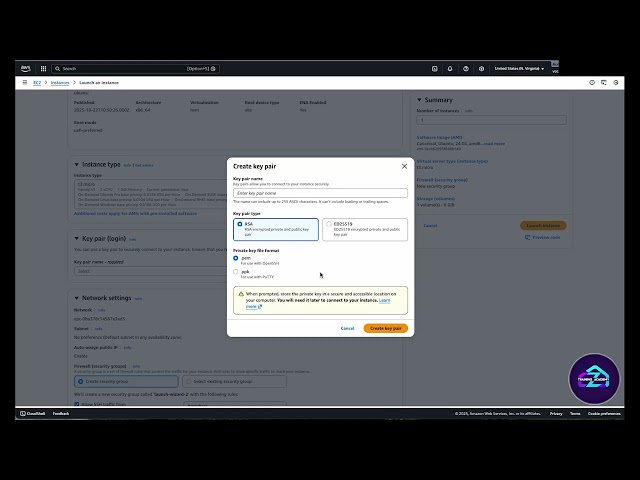Click the Create key pair button

pyautogui.click(x=385, y=328)
